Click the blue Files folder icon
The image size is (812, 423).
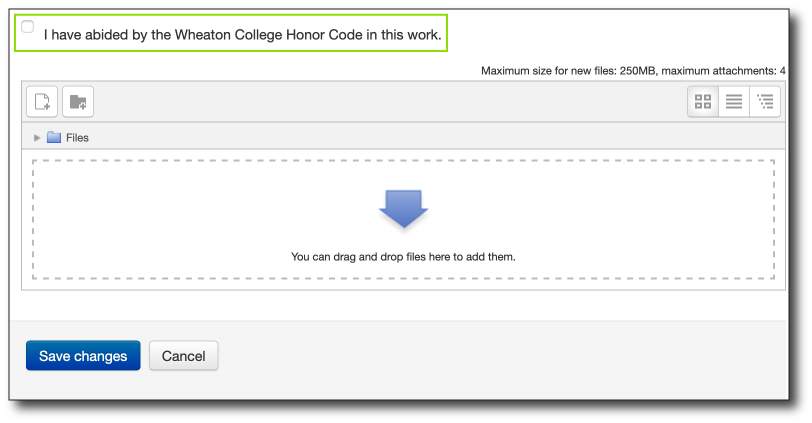coord(54,137)
